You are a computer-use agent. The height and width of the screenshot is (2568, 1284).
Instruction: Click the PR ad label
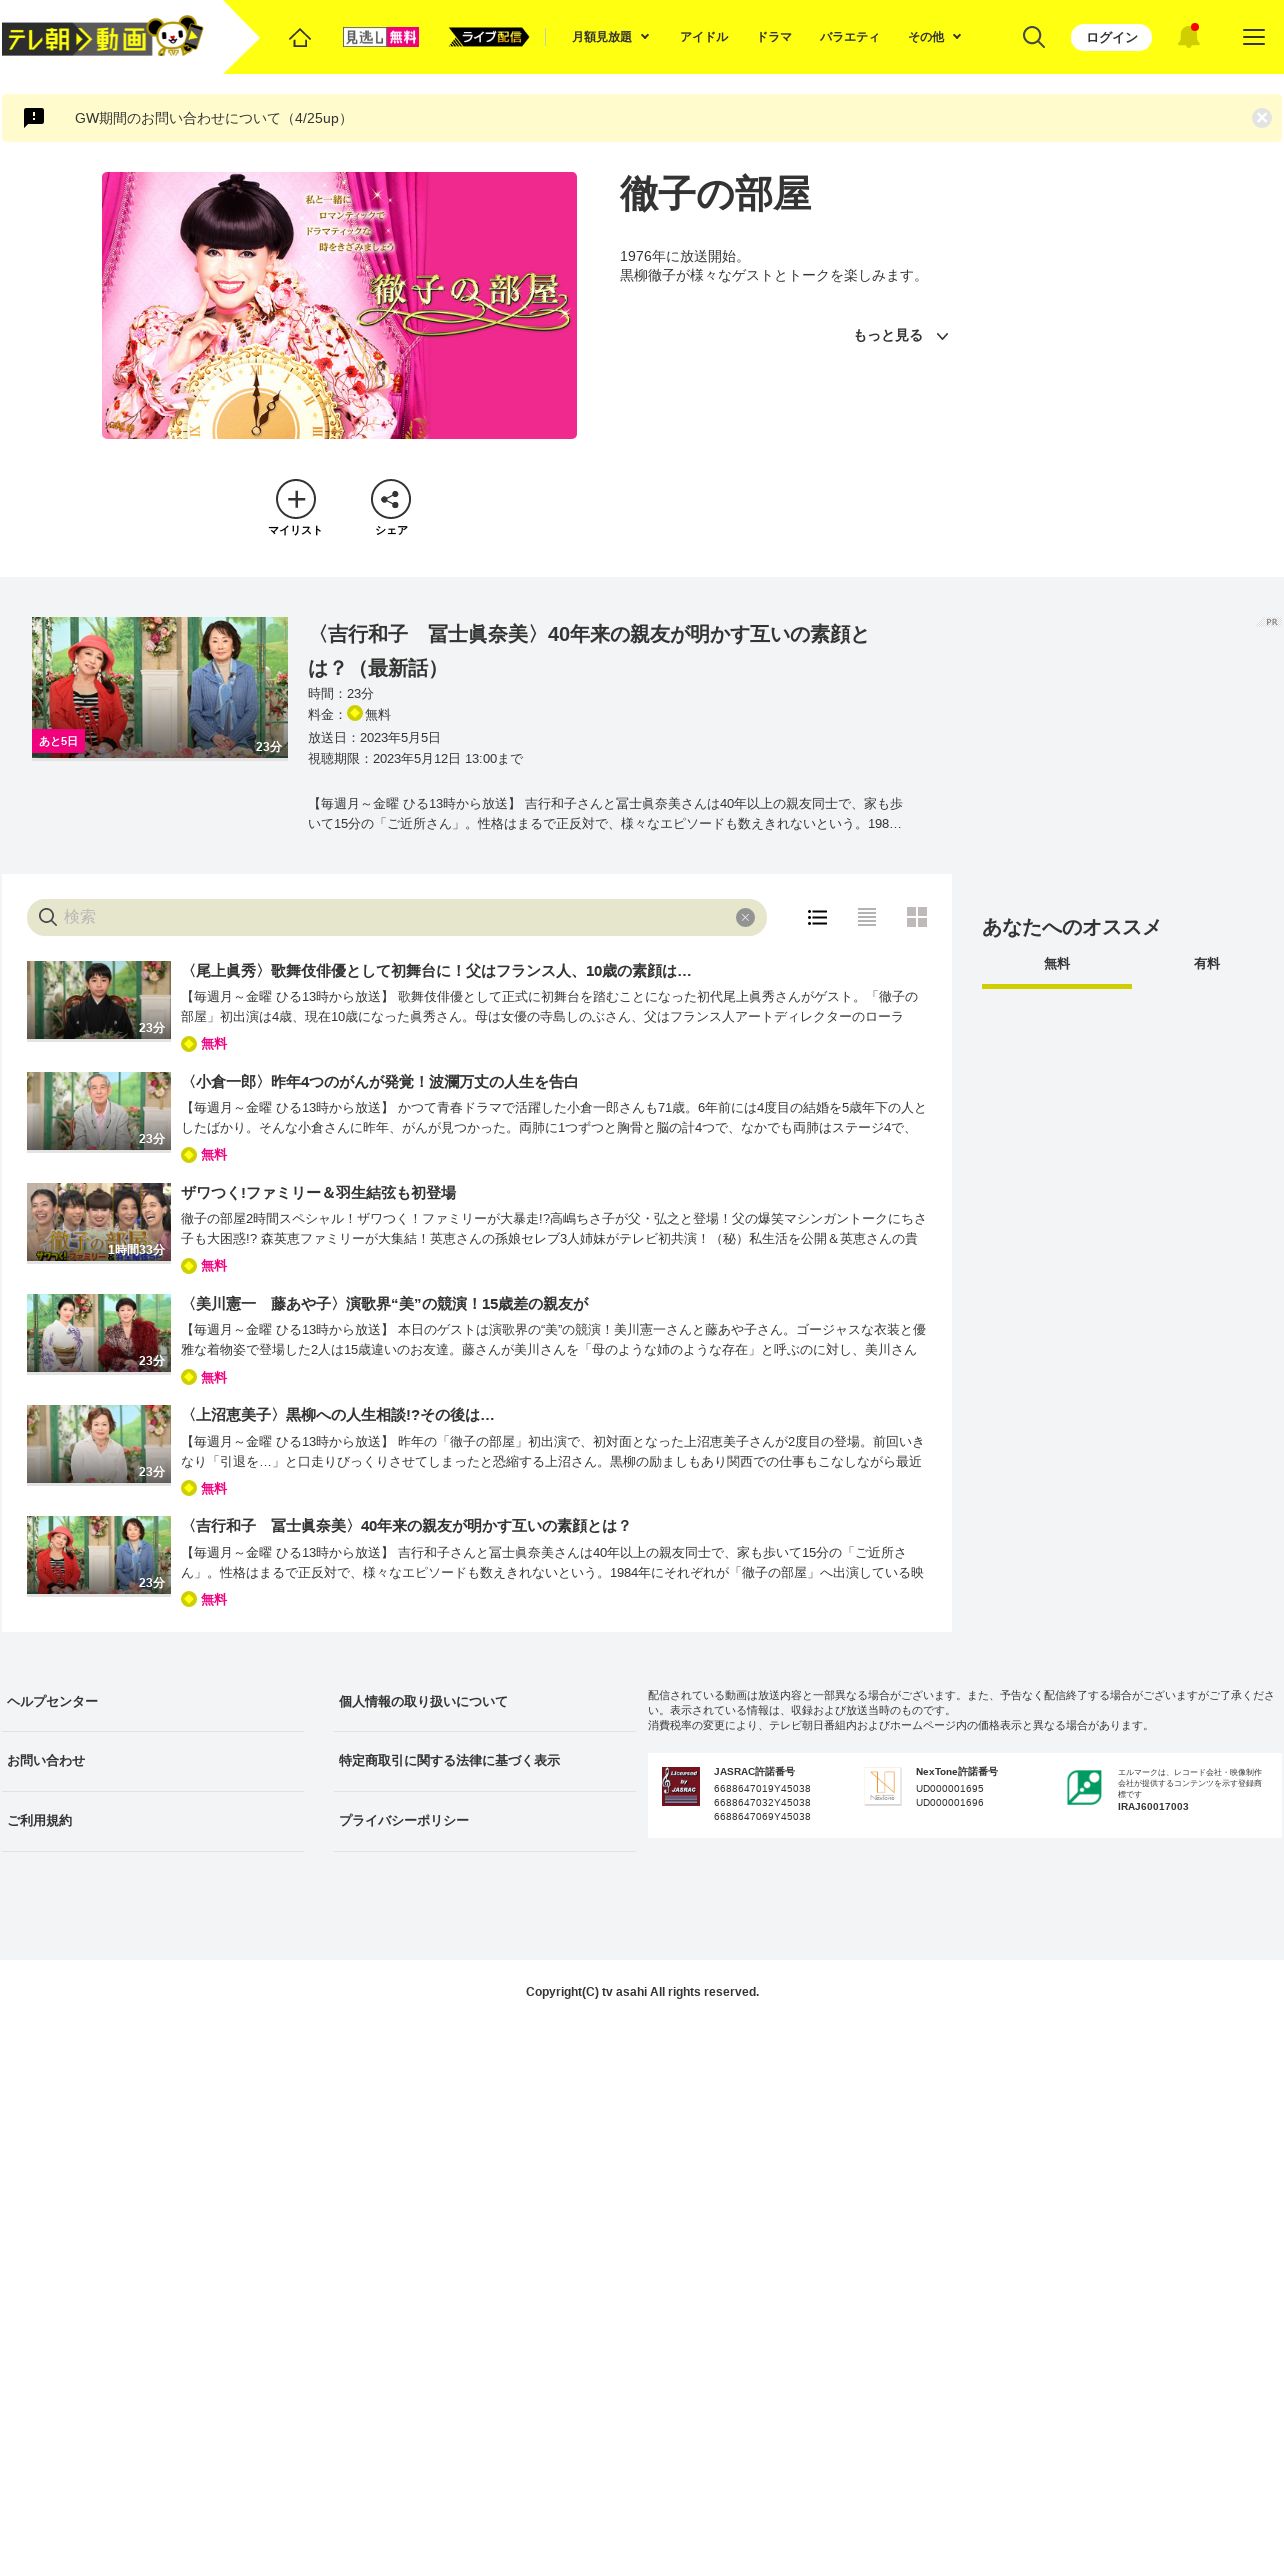tap(1268, 622)
